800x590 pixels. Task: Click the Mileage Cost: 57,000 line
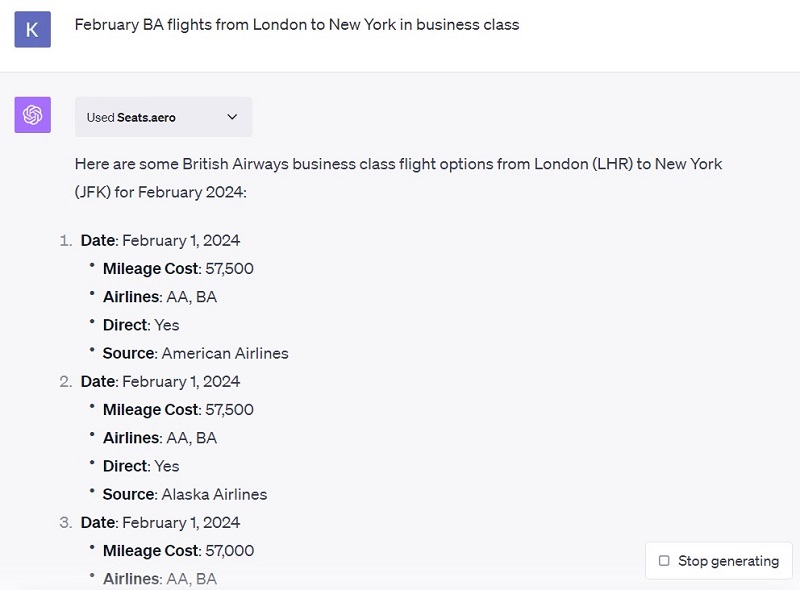tap(178, 551)
